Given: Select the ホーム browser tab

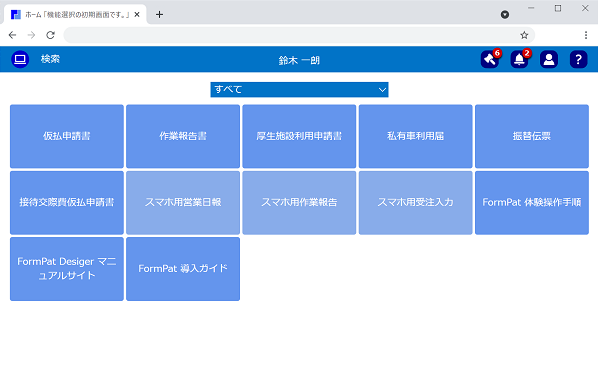Looking at the screenshot, I should pos(75,14).
